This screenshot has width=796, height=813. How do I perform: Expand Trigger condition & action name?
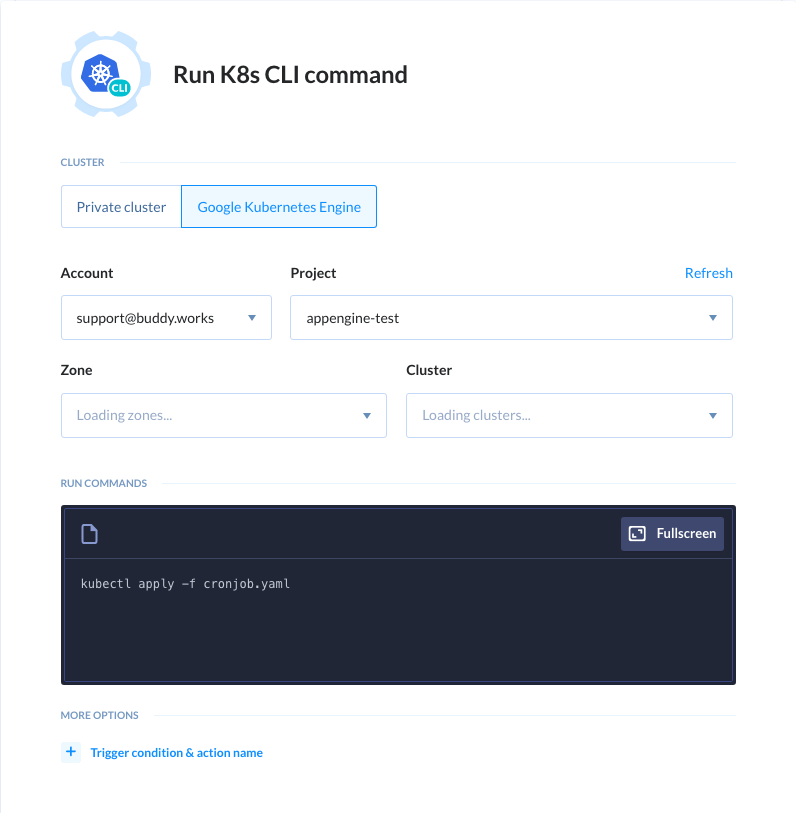coord(177,752)
